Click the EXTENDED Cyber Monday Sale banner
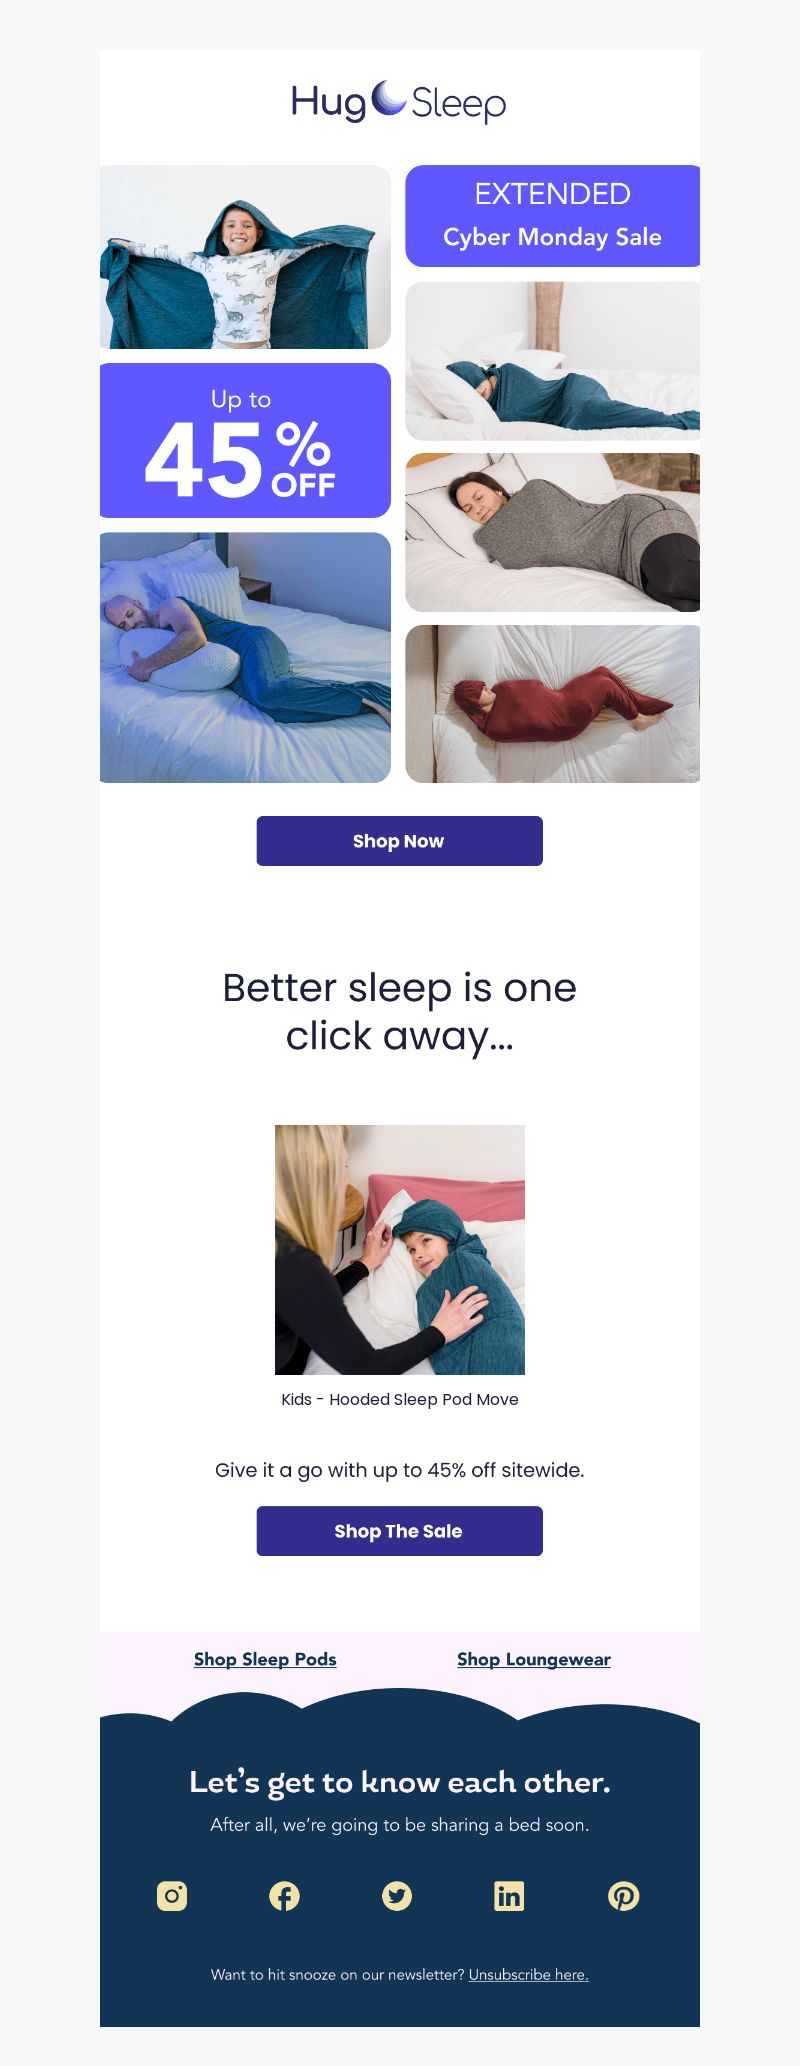The image size is (800, 2066). (x=553, y=216)
